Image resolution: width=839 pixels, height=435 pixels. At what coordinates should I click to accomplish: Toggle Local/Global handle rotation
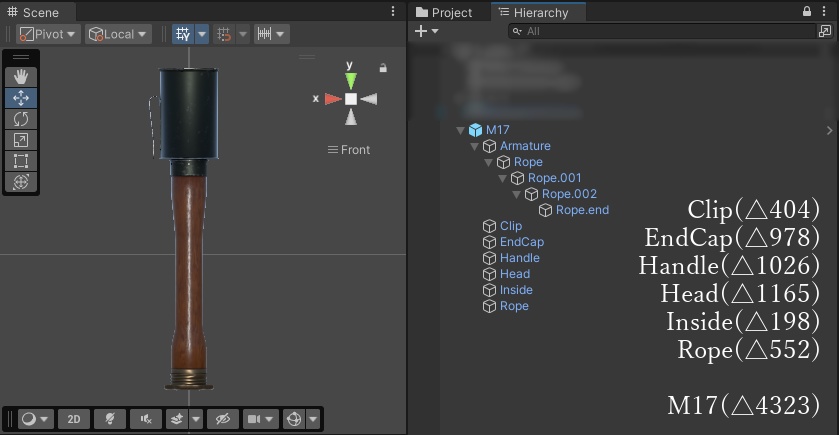(x=118, y=34)
